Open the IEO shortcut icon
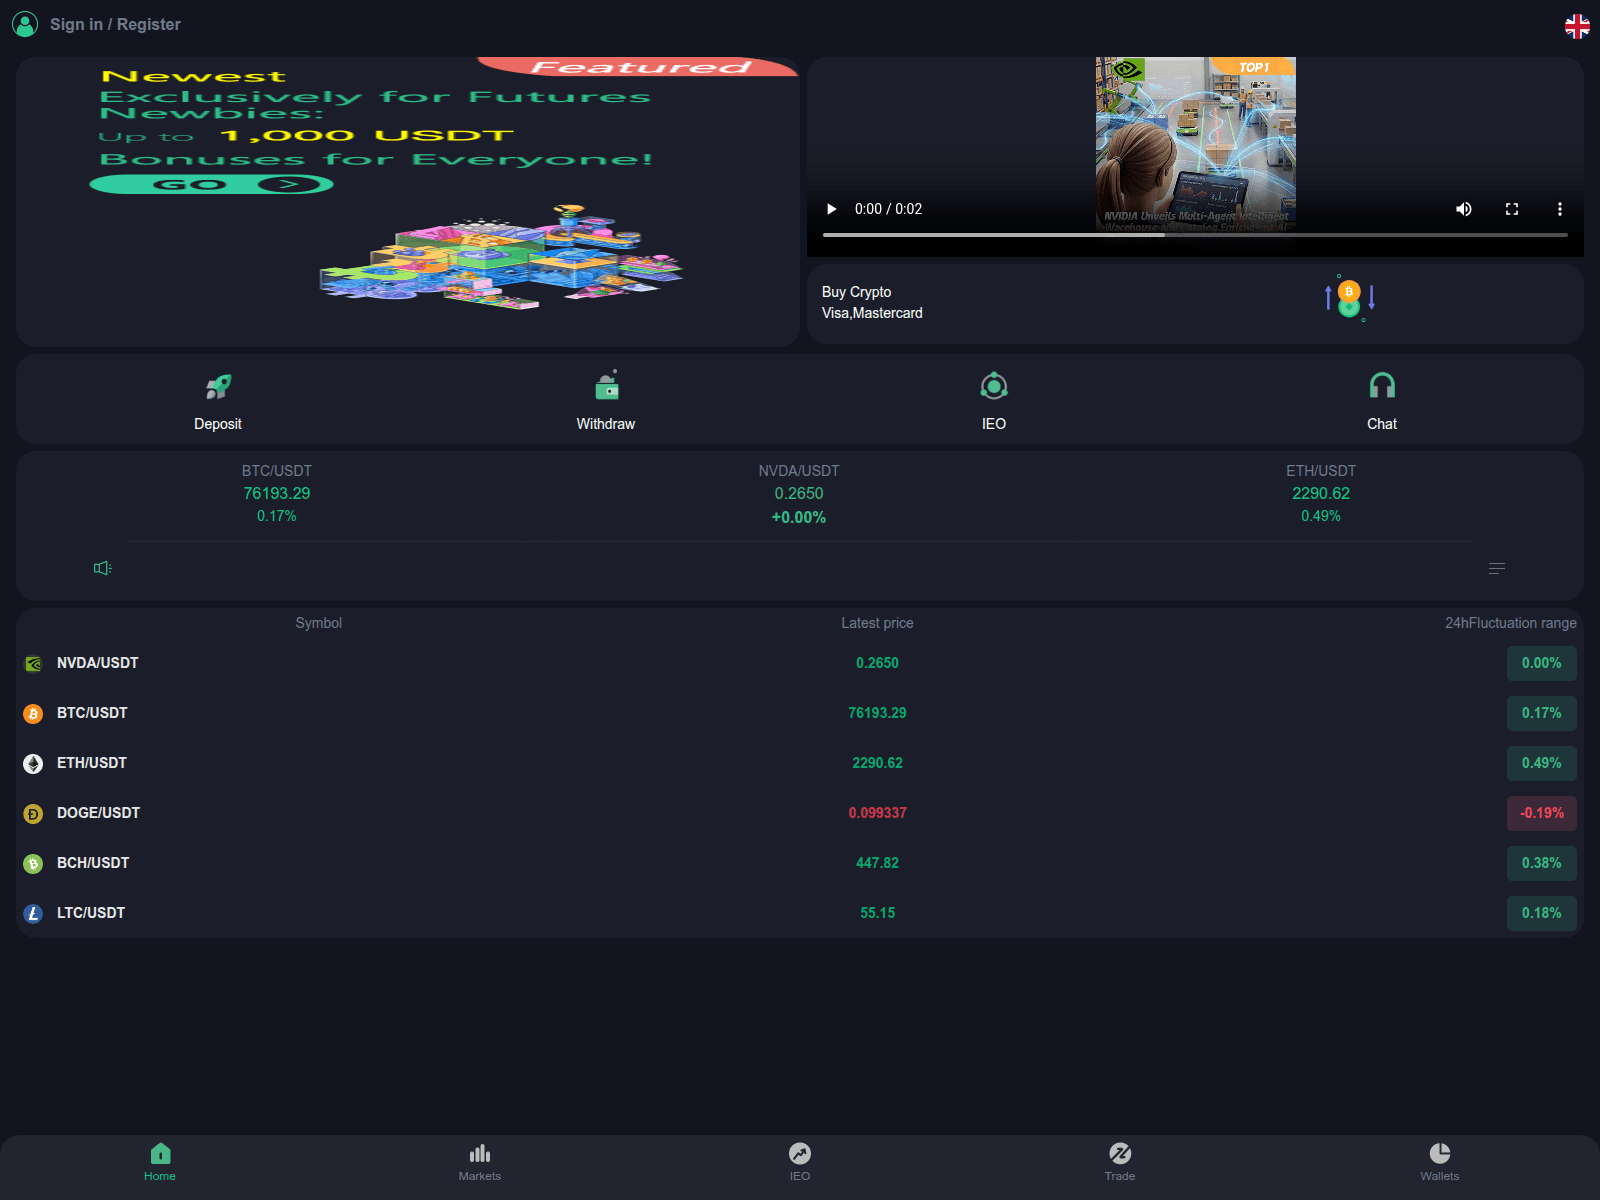 (x=993, y=386)
